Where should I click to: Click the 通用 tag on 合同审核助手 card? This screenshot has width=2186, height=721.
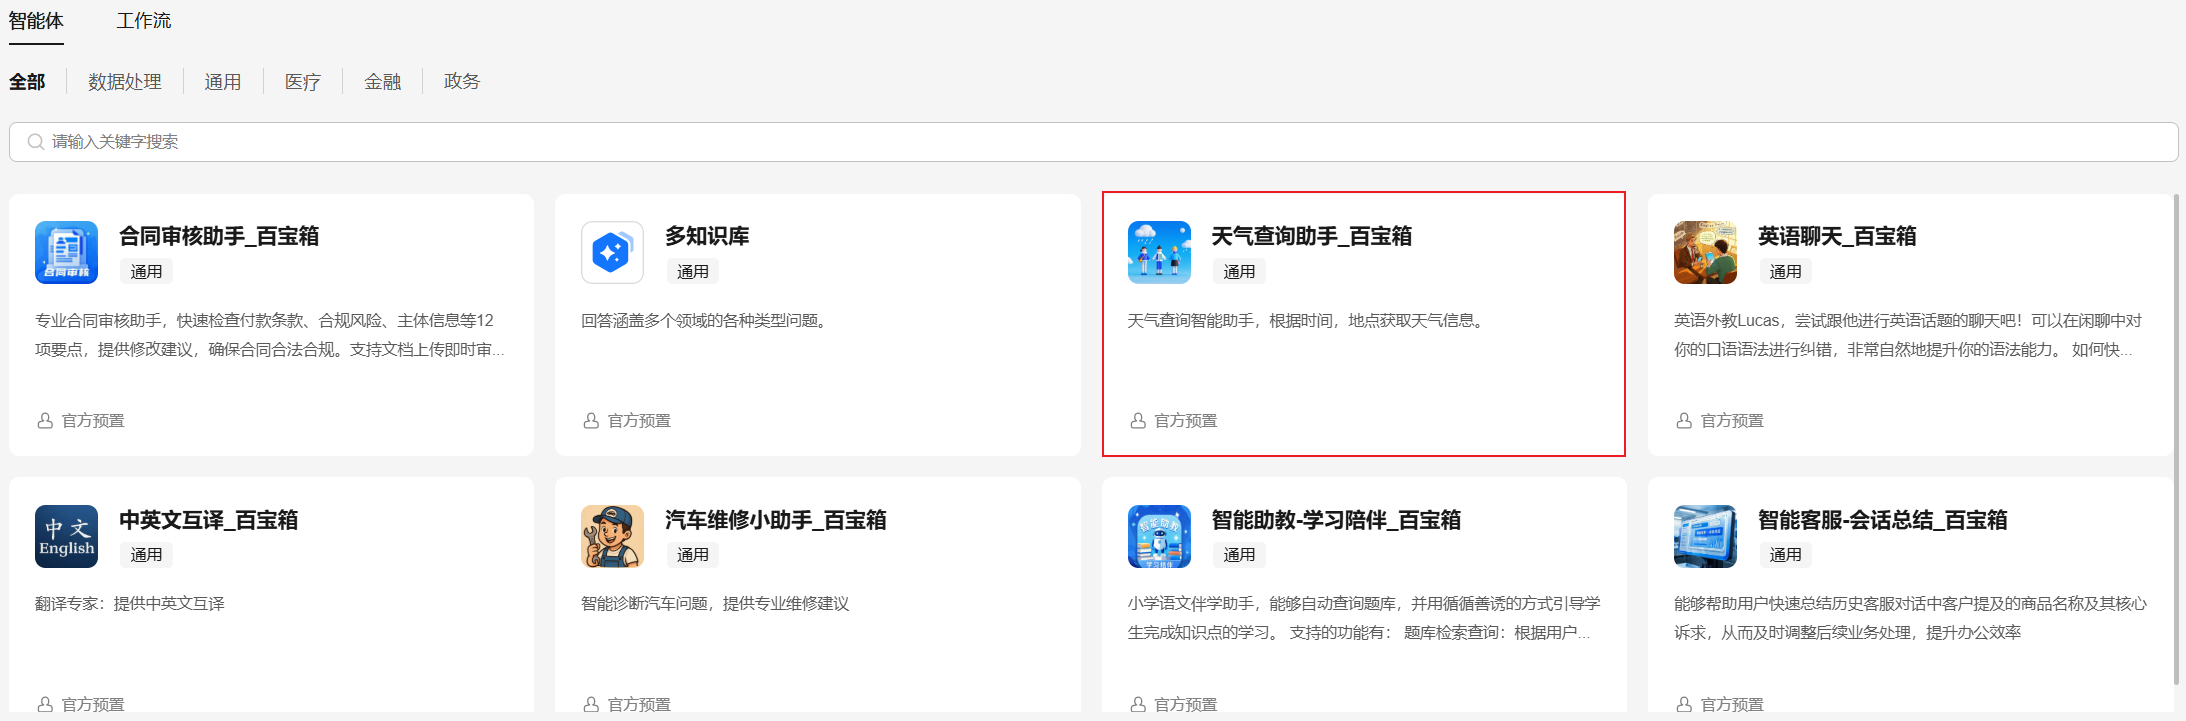click(x=146, y=271)
